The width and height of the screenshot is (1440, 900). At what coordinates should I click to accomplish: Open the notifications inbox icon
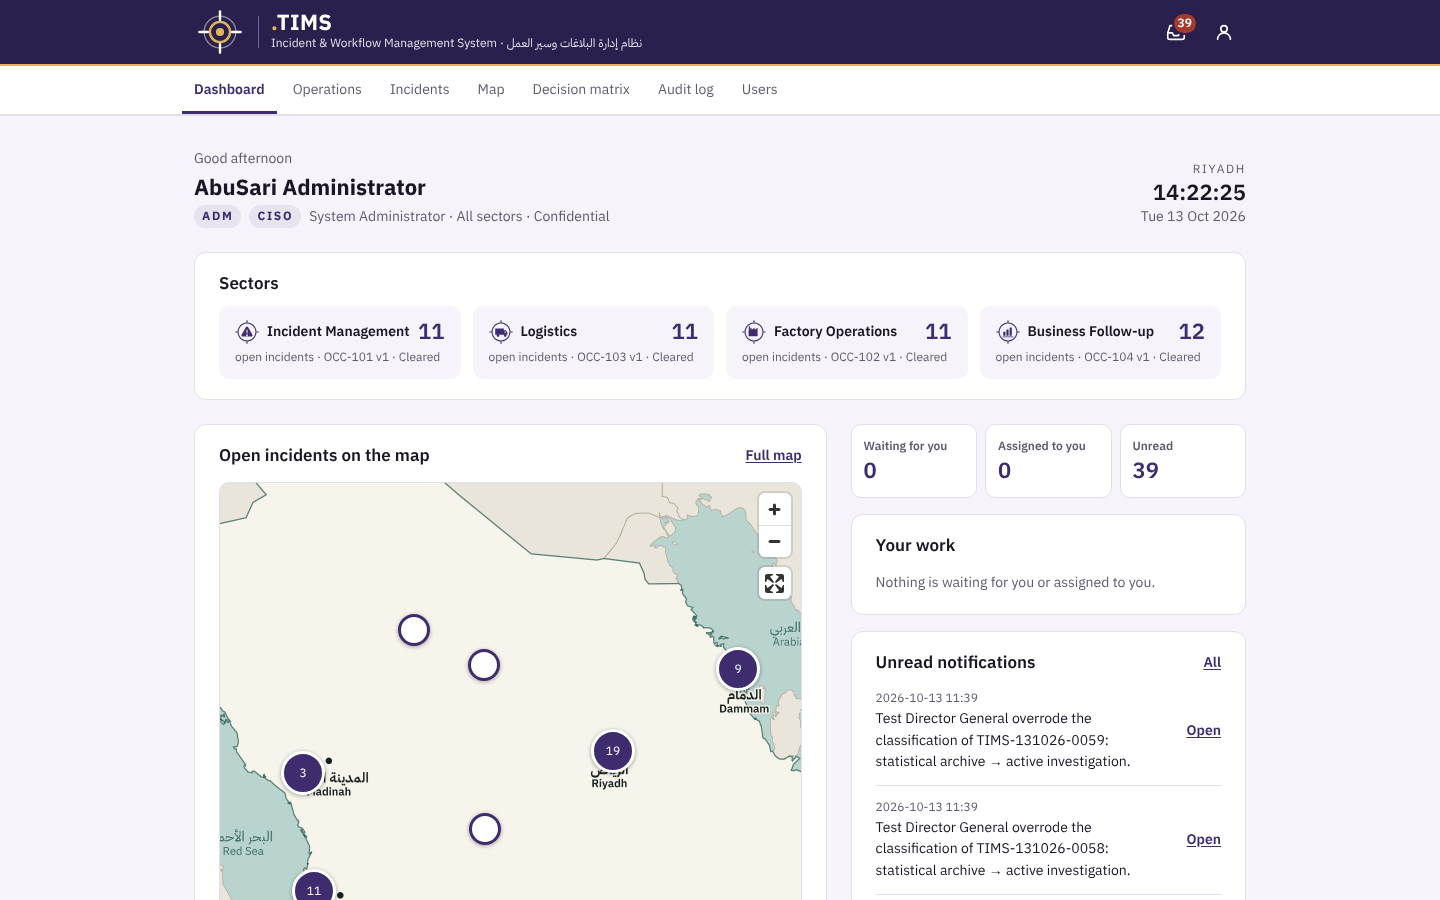(1176, 32)
